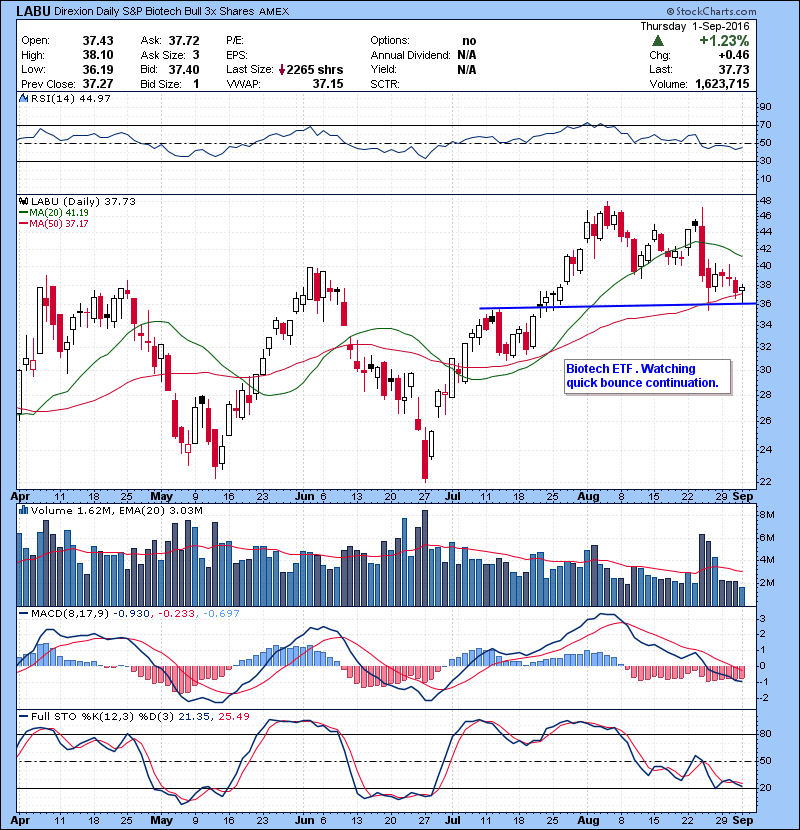Click the MACD histogram value -0.697
This screenshot has height=830, width=800.
click(221, 613)
